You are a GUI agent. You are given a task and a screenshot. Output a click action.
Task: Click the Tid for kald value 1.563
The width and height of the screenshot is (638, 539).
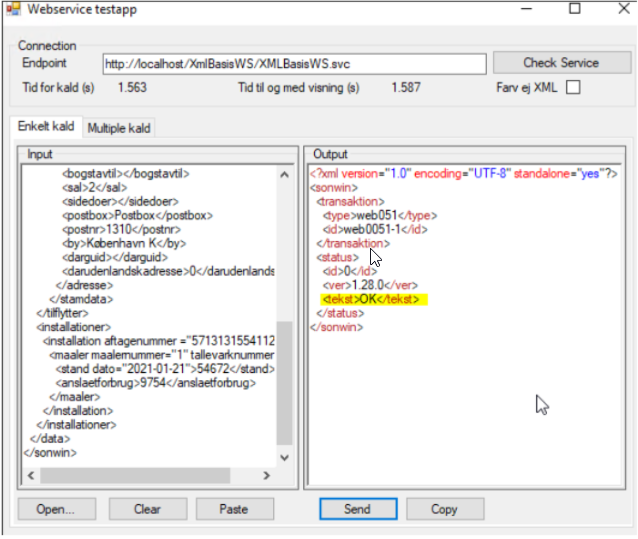(x=132, y=87)
